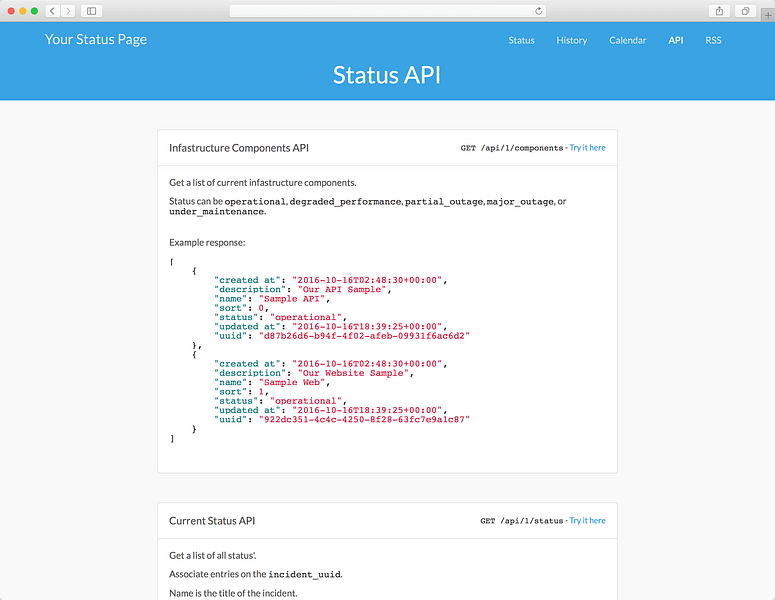Click "Sample Web" name value
The width and height of the screenshot is (775, 600).
pyautogui.click(x=292, y=383)
